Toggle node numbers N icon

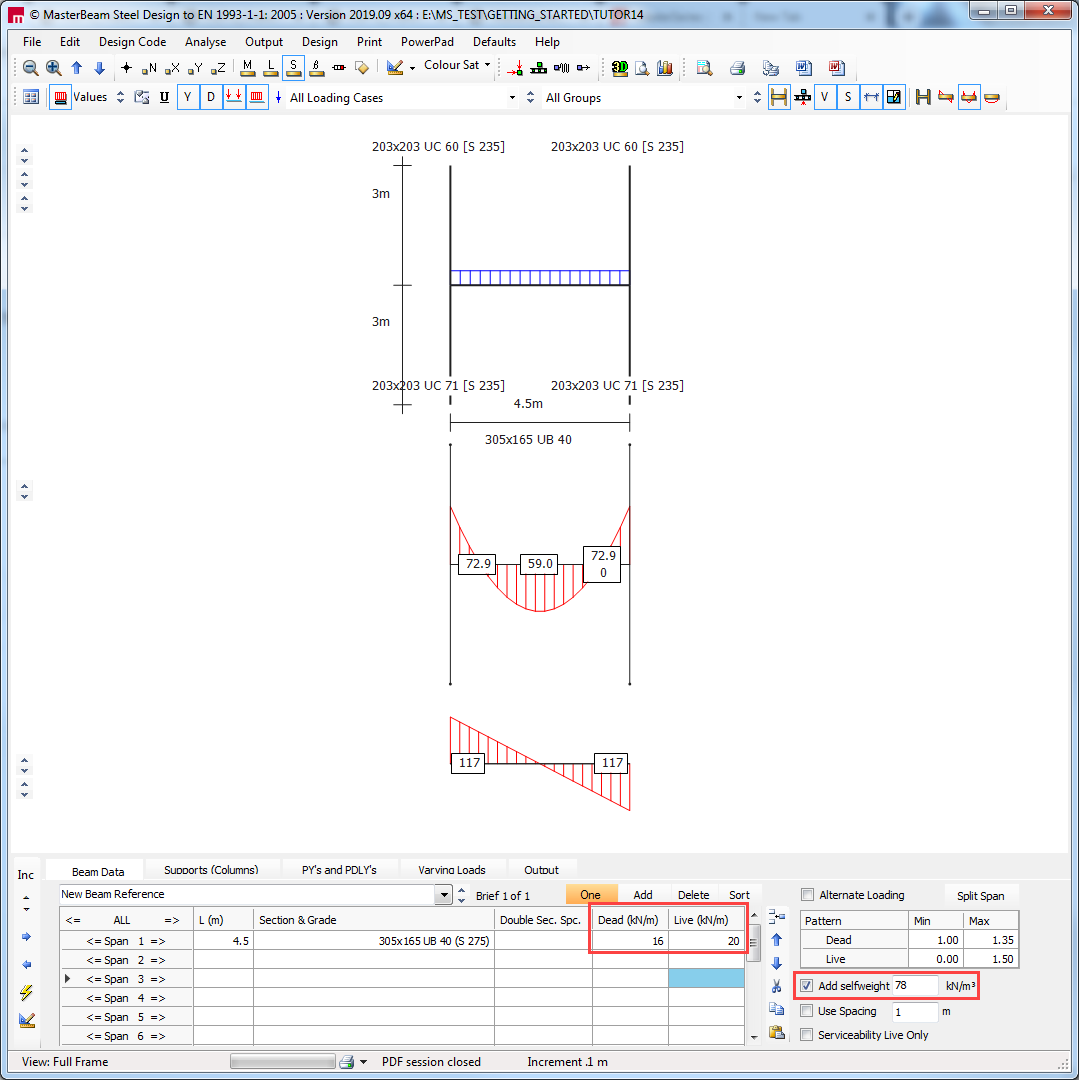point(149,68)
